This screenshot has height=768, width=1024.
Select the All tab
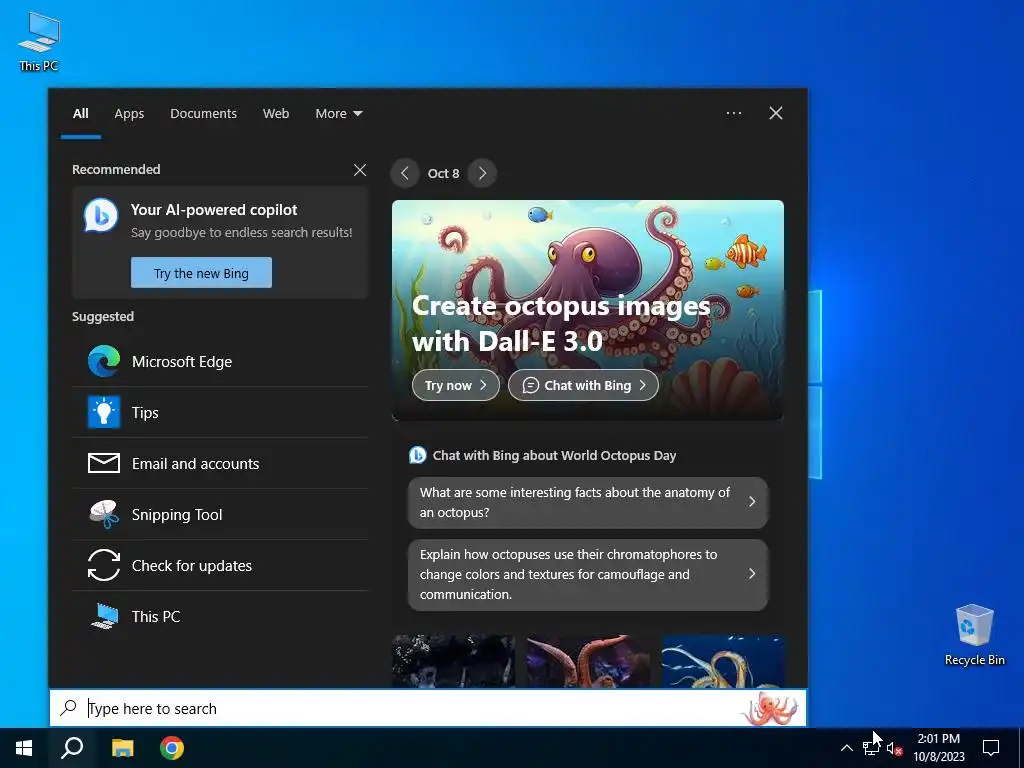click(x=80, y=114)
